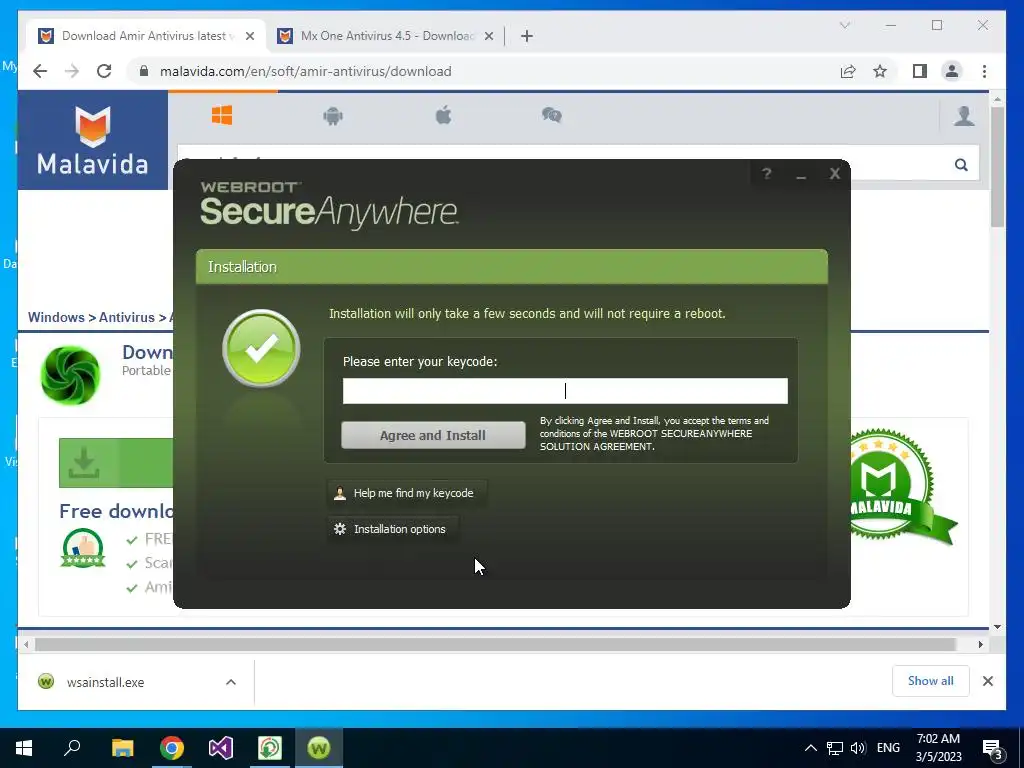The width and height of the screenshot is (1024, 768).
Task: Click the Chrome taskbar icon
Action: click(172, 748)
